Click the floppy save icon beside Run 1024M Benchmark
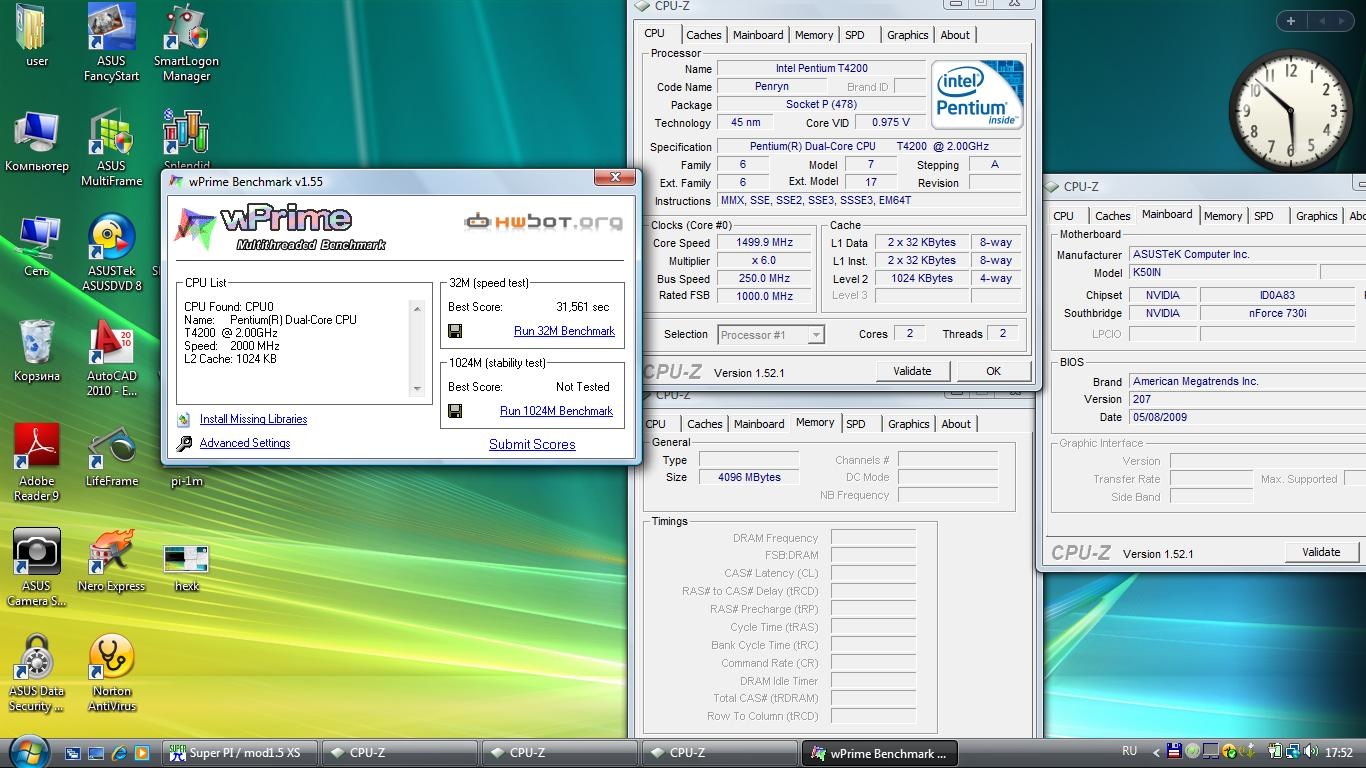Viewport: 1366px width, 768px height. click(455, 411)
